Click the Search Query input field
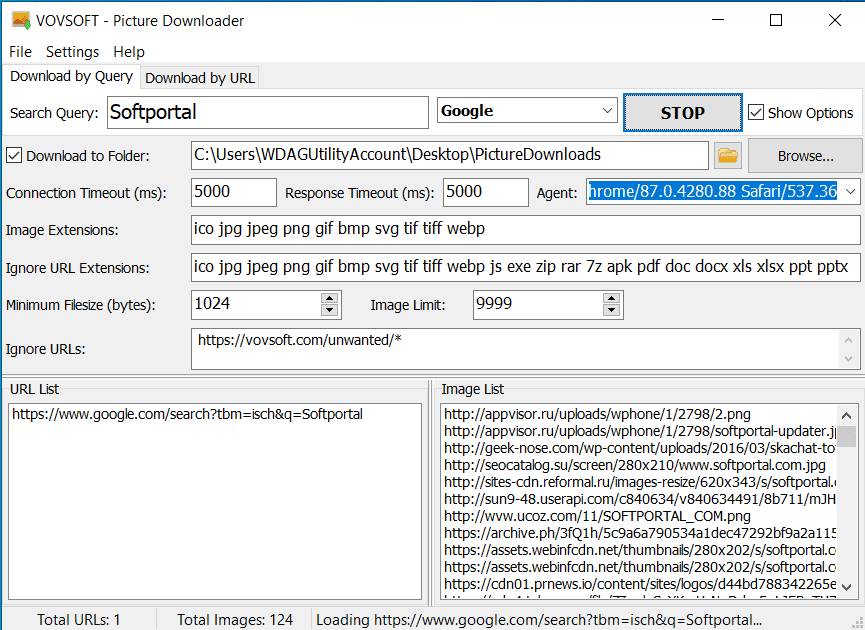Screen dimensions: 865x630 (268, 113)
